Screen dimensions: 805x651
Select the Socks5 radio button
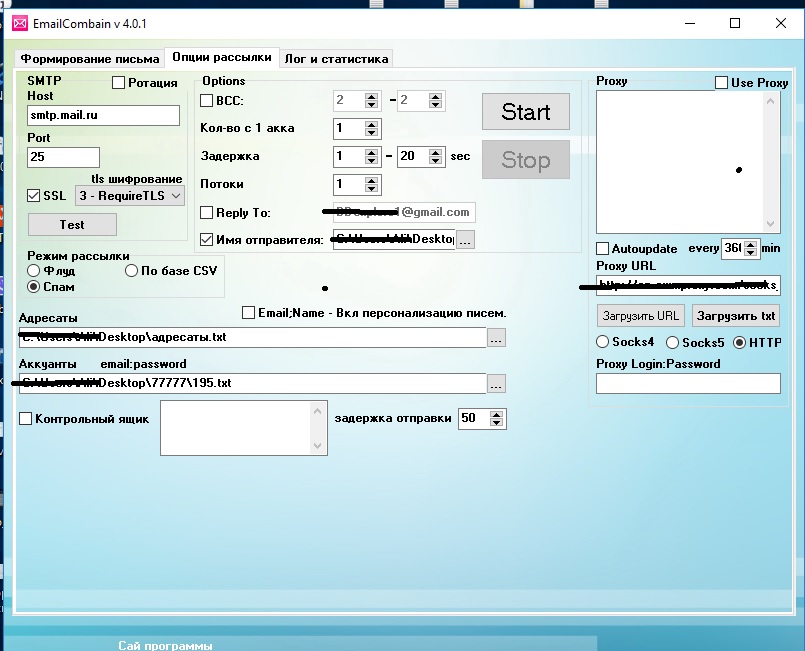pos(672,342)
